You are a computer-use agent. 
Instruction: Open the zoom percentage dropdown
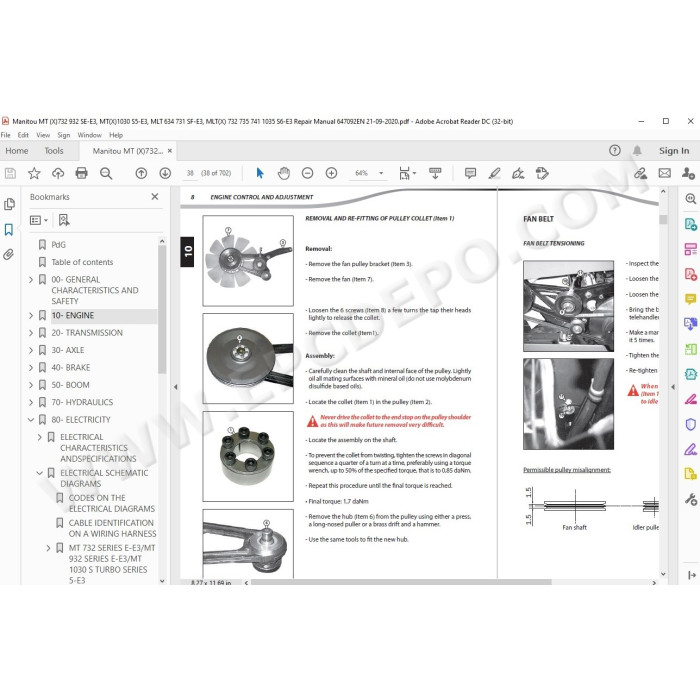[381, 173]
